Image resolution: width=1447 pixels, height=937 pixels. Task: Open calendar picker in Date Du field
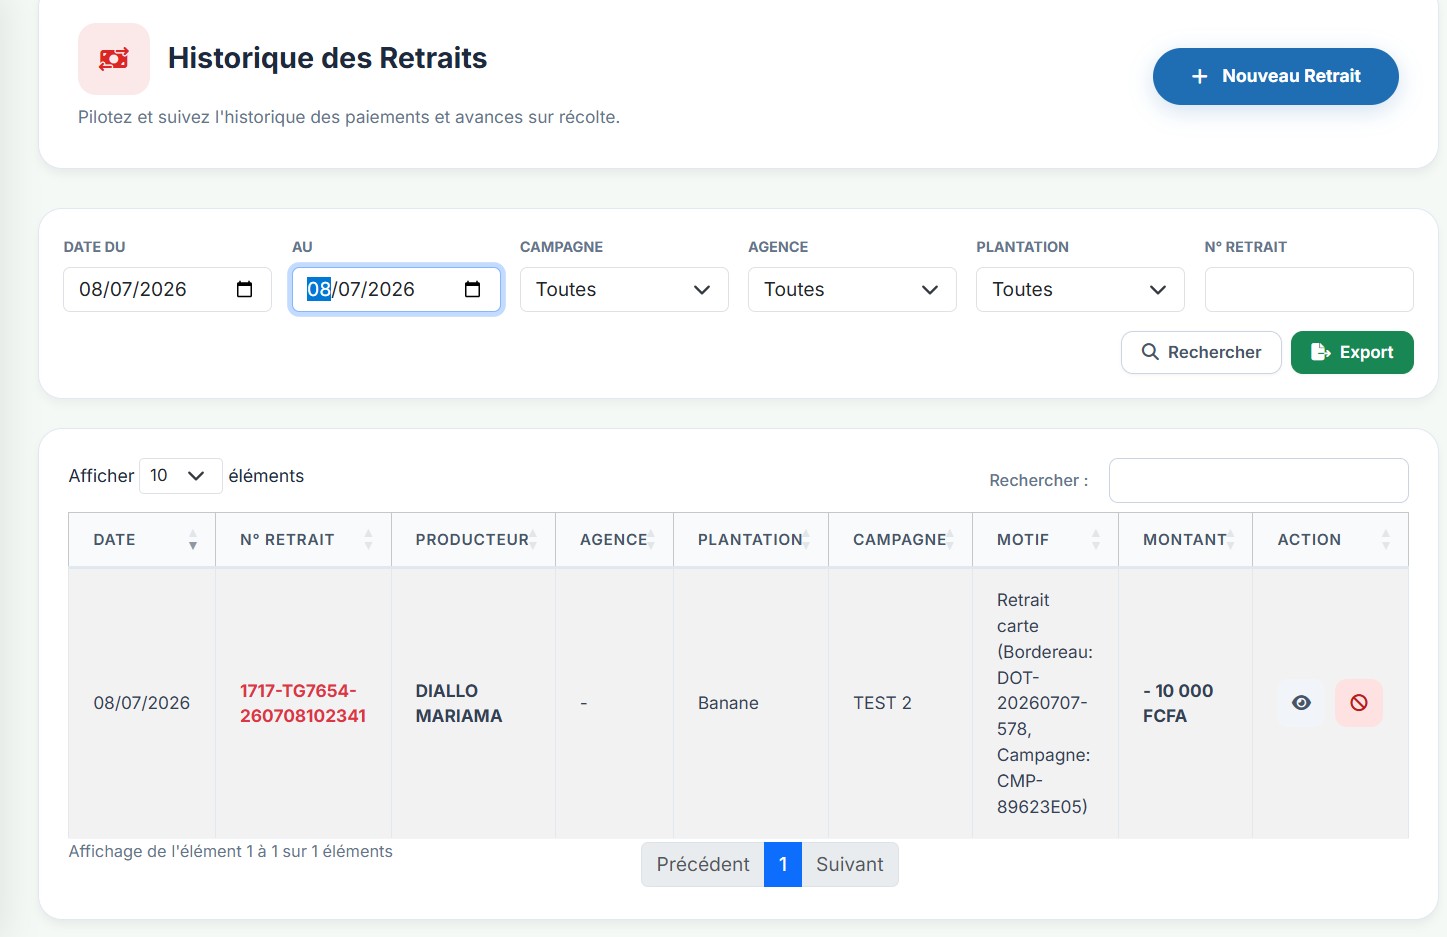(x=244, y=290)
